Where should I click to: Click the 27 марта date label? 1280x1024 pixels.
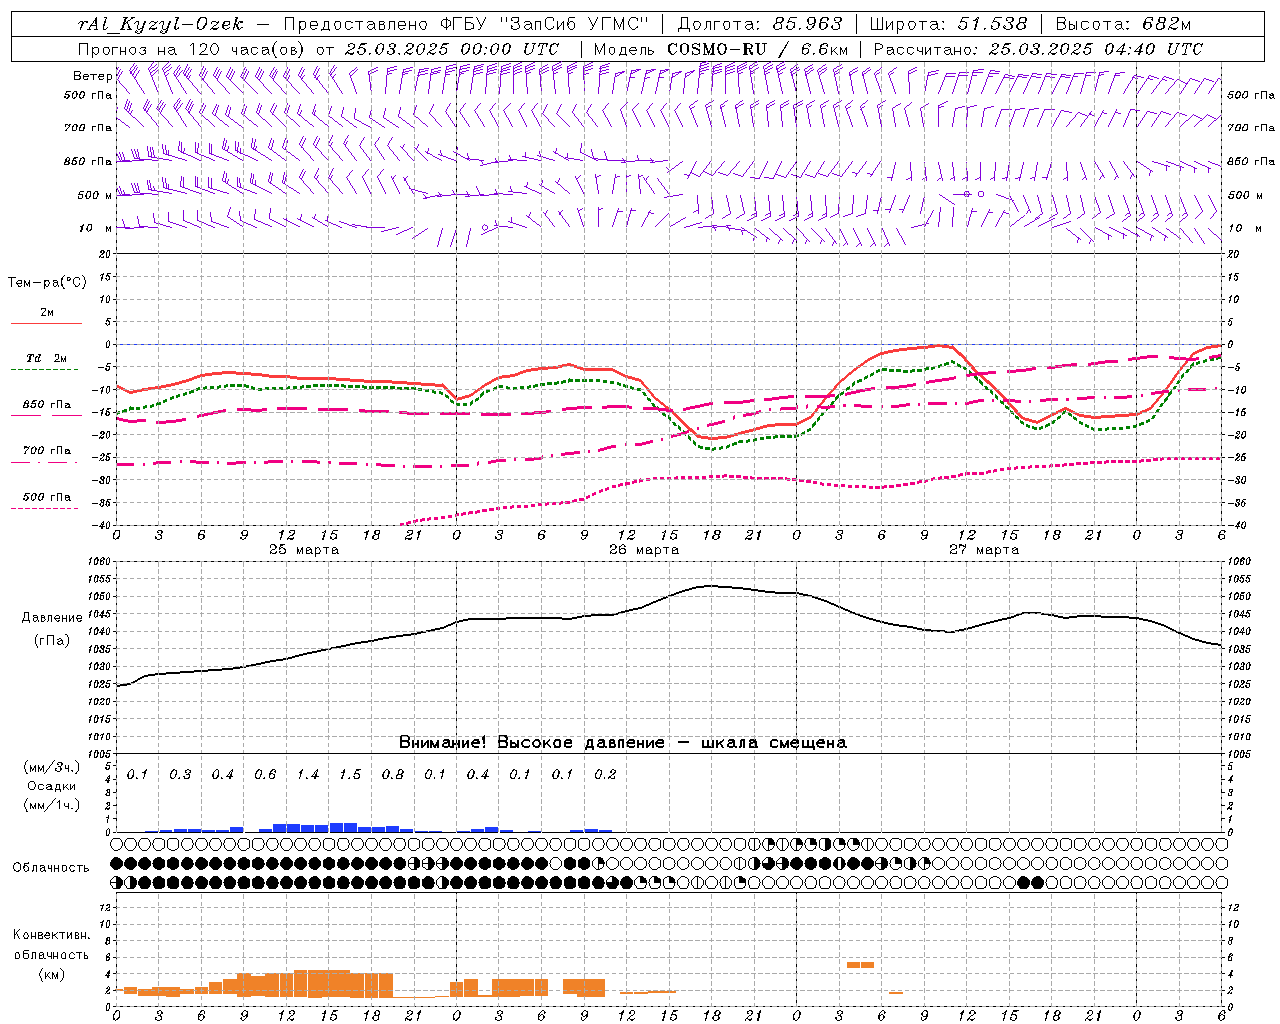(984, 550)
